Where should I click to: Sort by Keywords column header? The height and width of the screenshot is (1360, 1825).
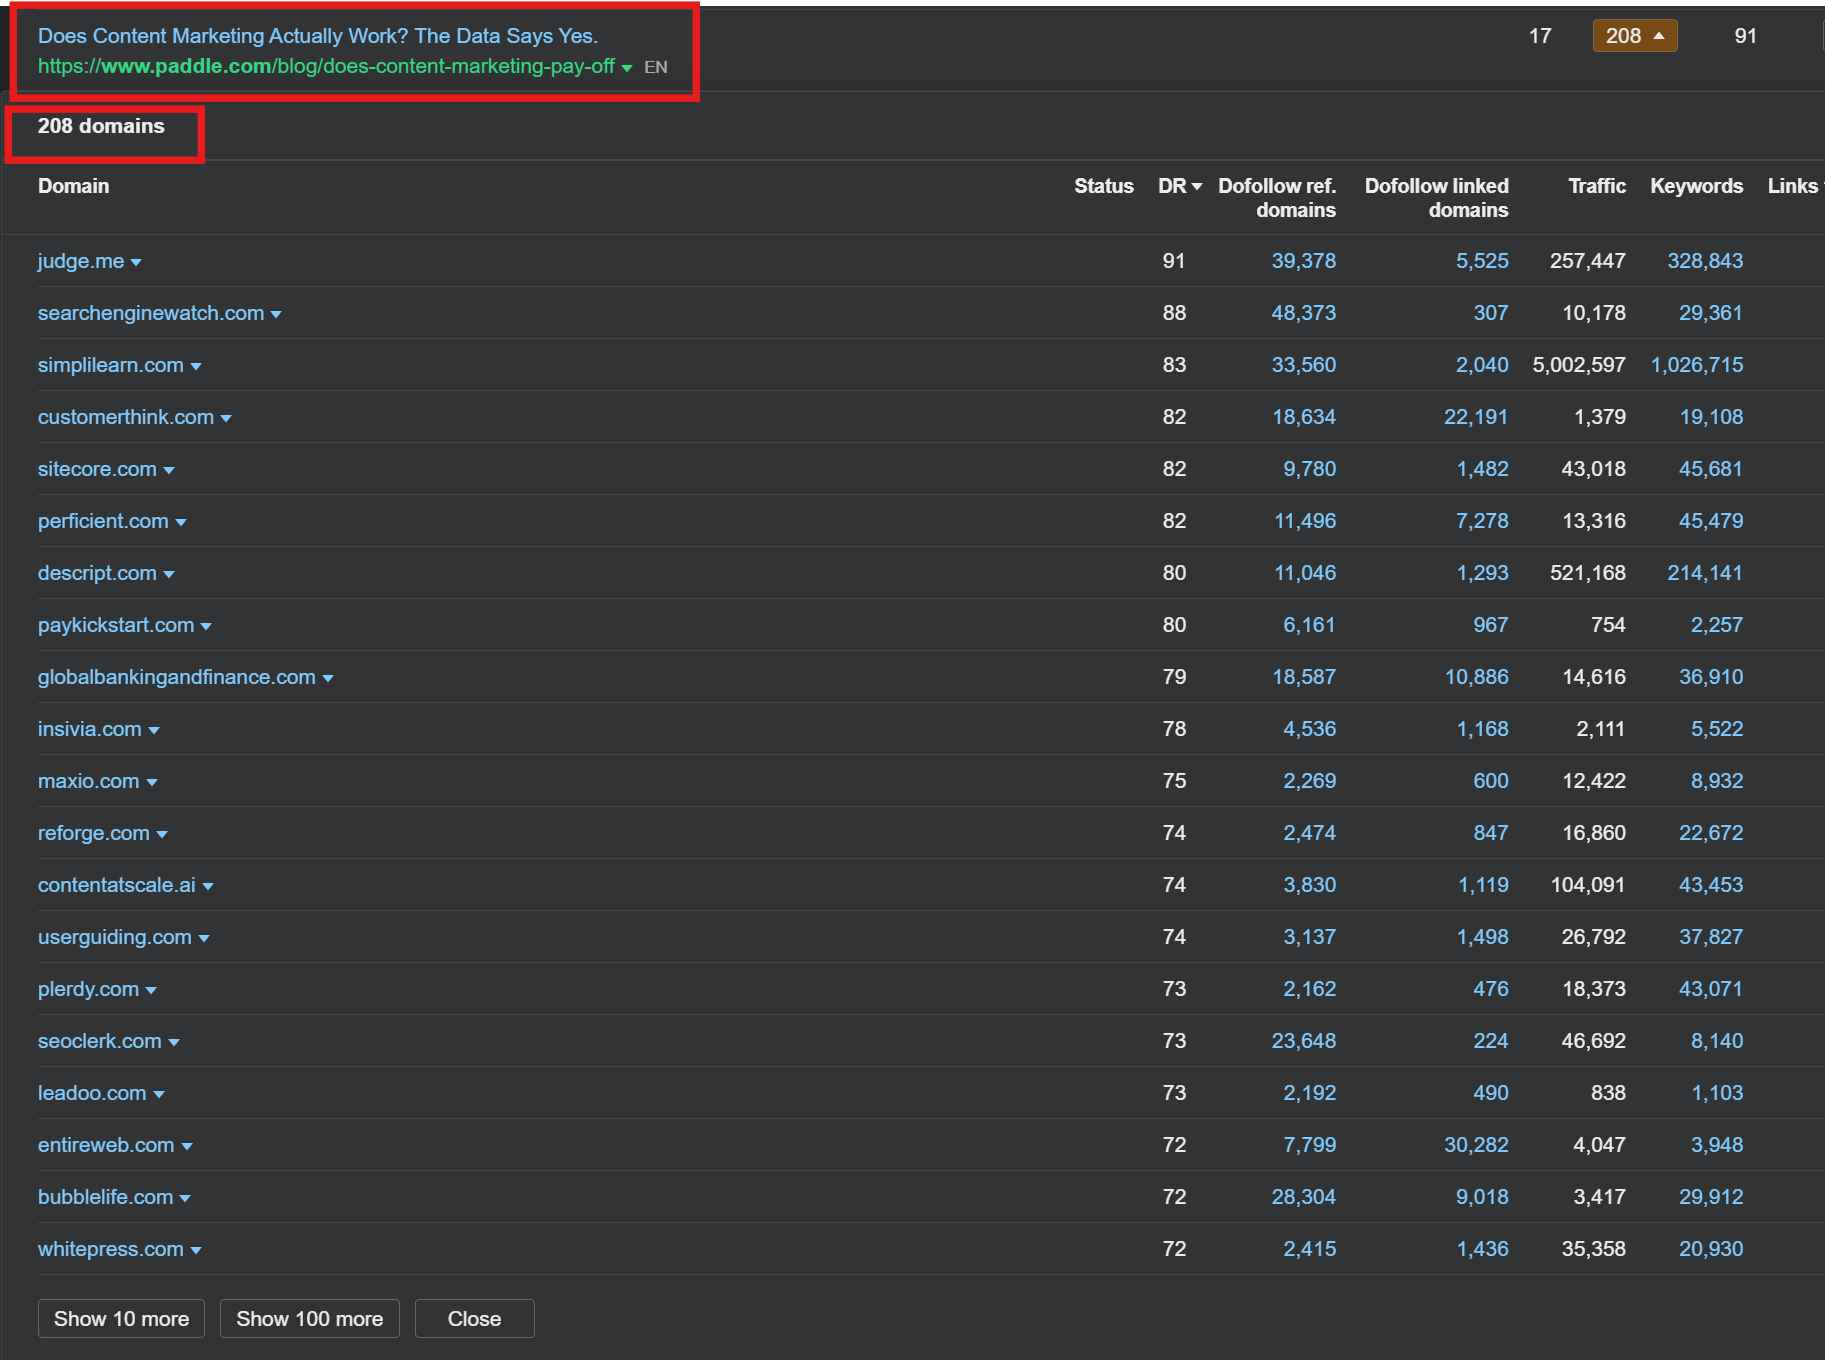1697,186
